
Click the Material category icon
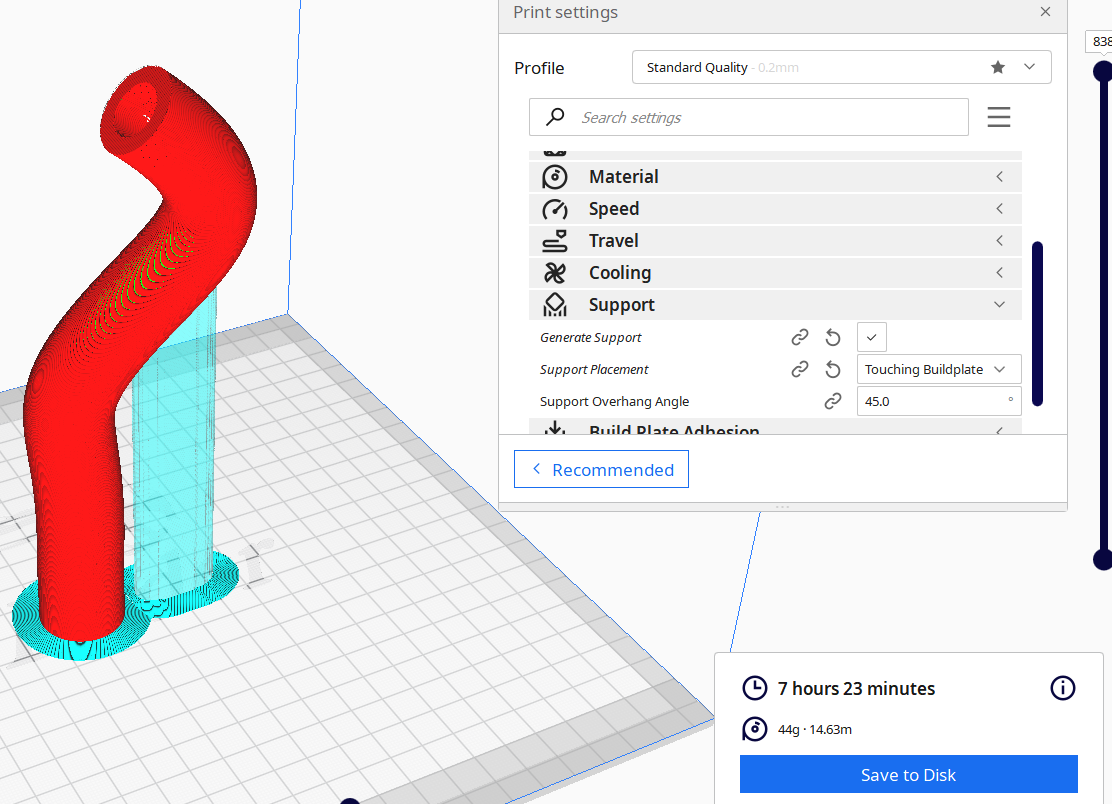coord(555,177)
